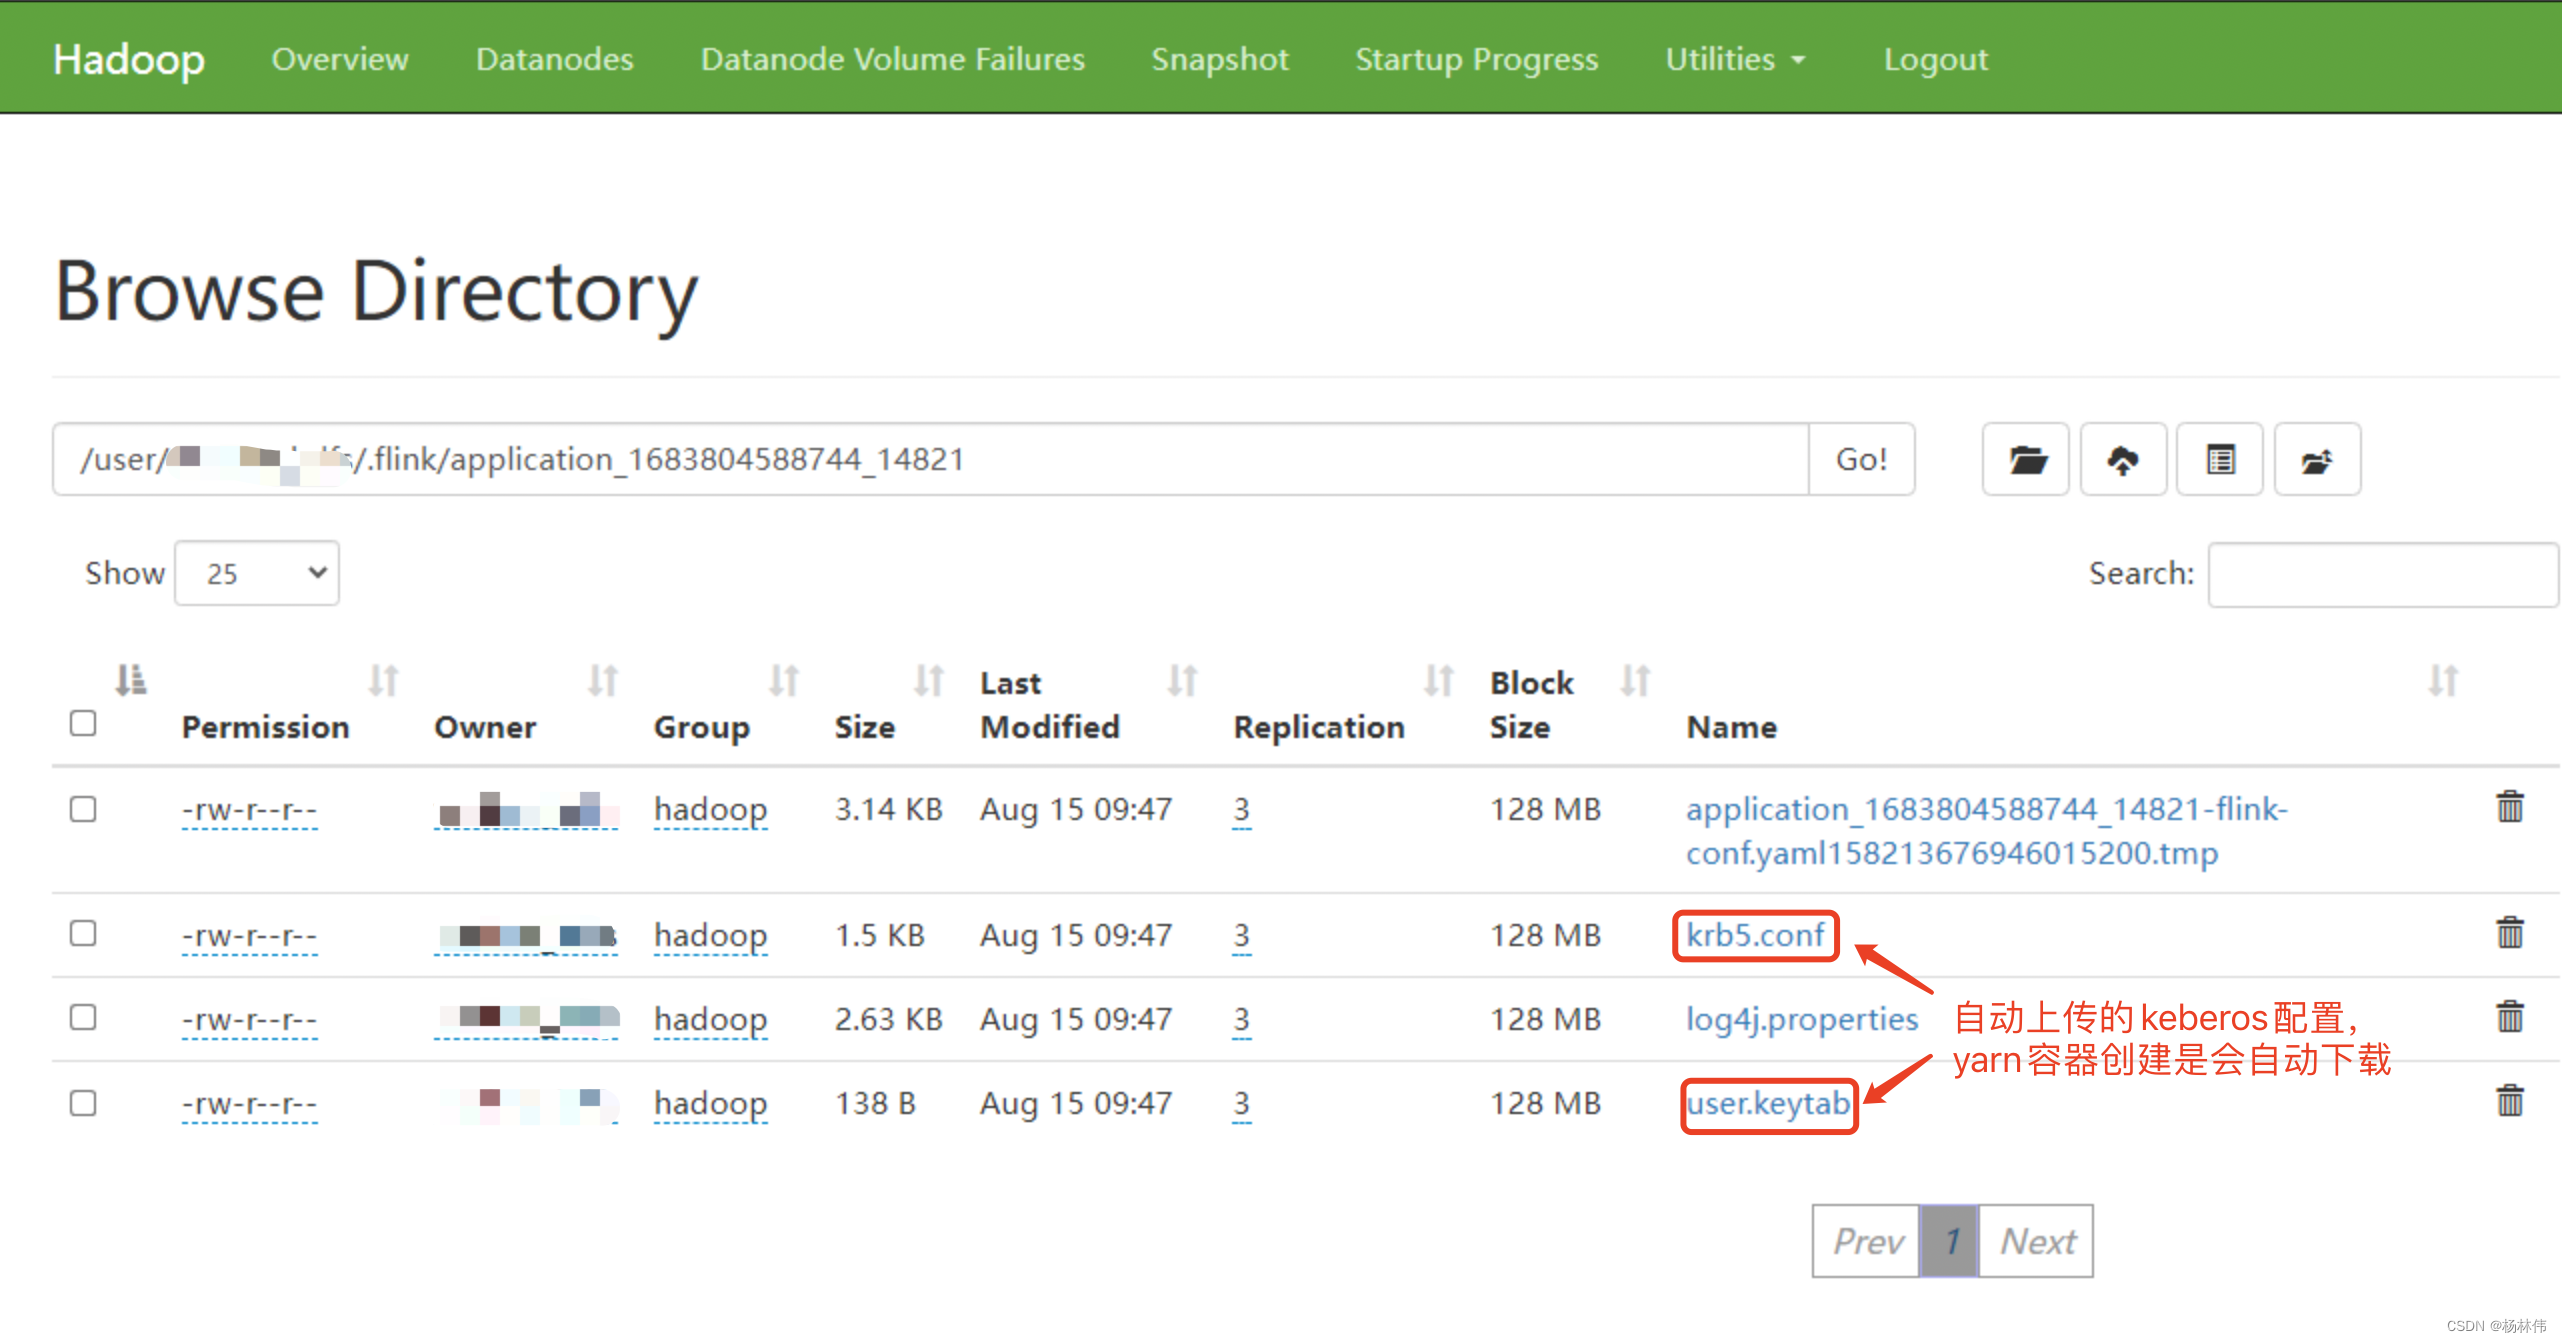The width and height of the screenshot is (2562, 1342).
Task: Expand the Utilities menu
Action: [1734, 59]
